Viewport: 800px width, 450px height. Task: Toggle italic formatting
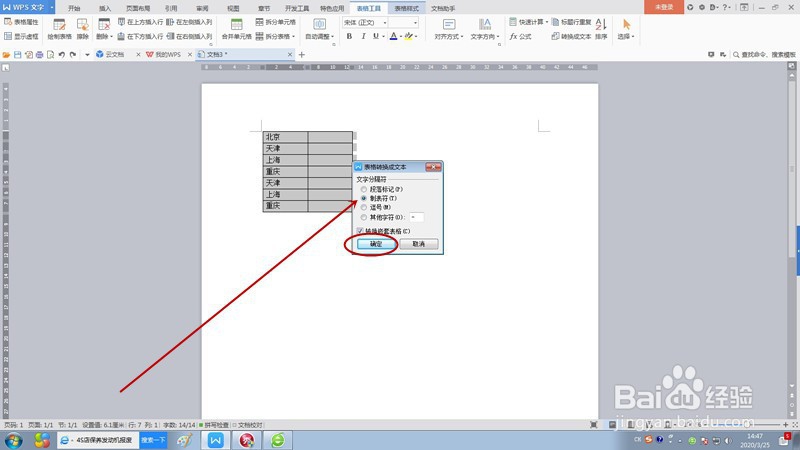(x=363, y=36)
